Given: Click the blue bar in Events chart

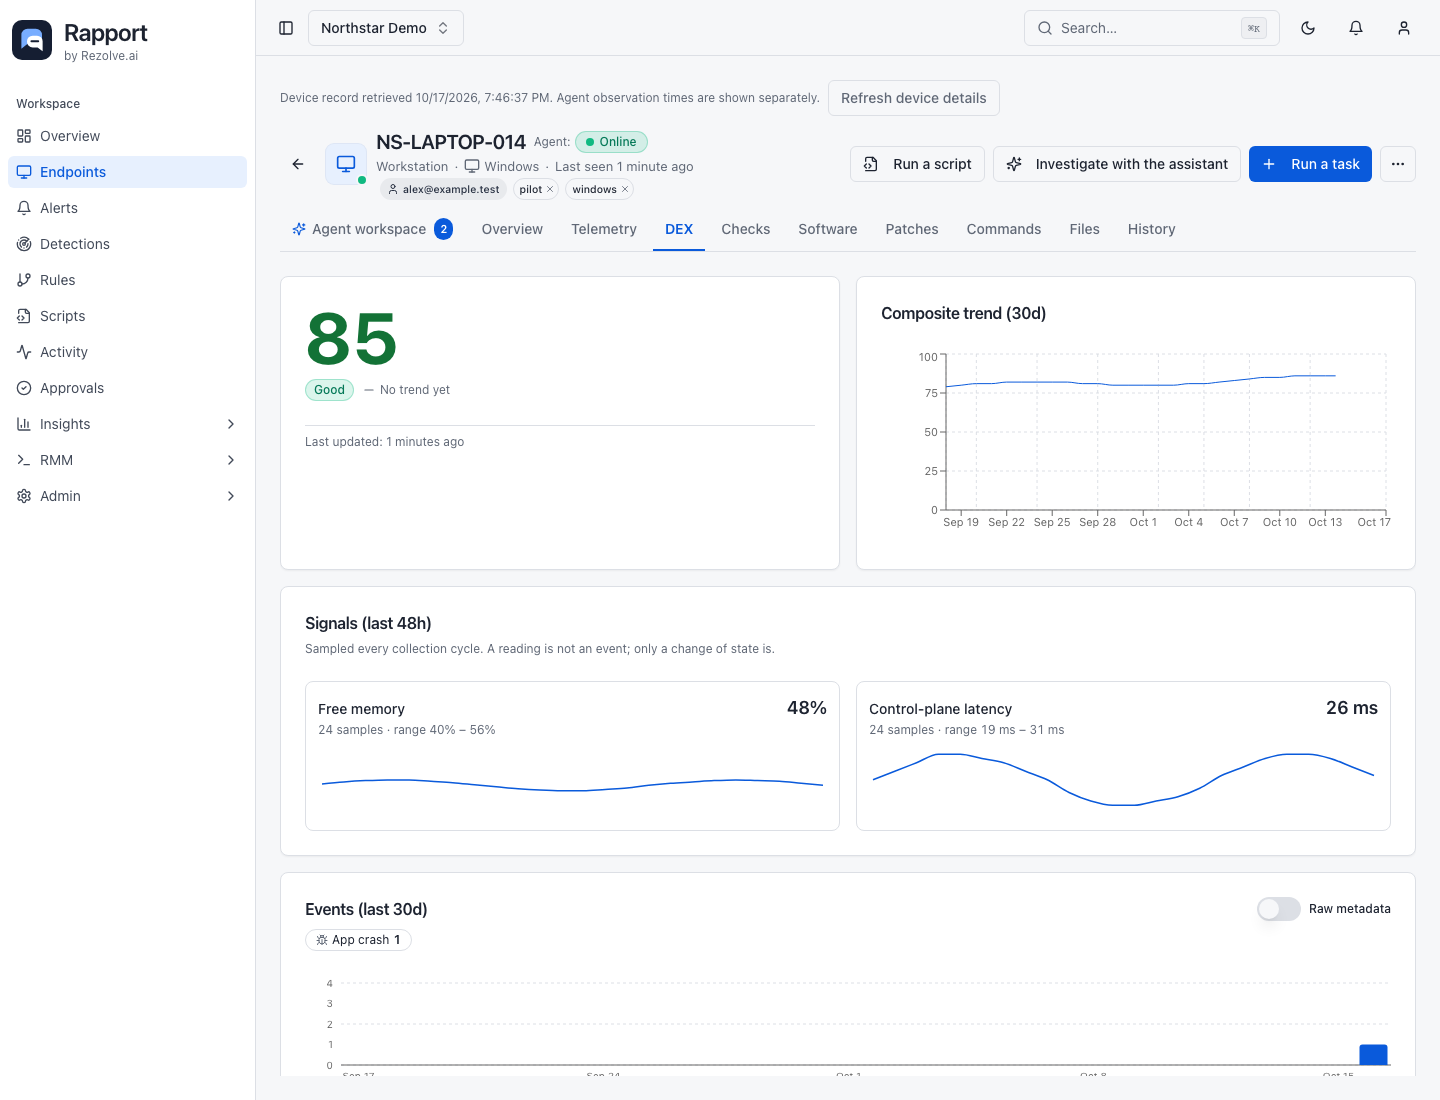Looking at the screenshot, I should point(1373,1054).
